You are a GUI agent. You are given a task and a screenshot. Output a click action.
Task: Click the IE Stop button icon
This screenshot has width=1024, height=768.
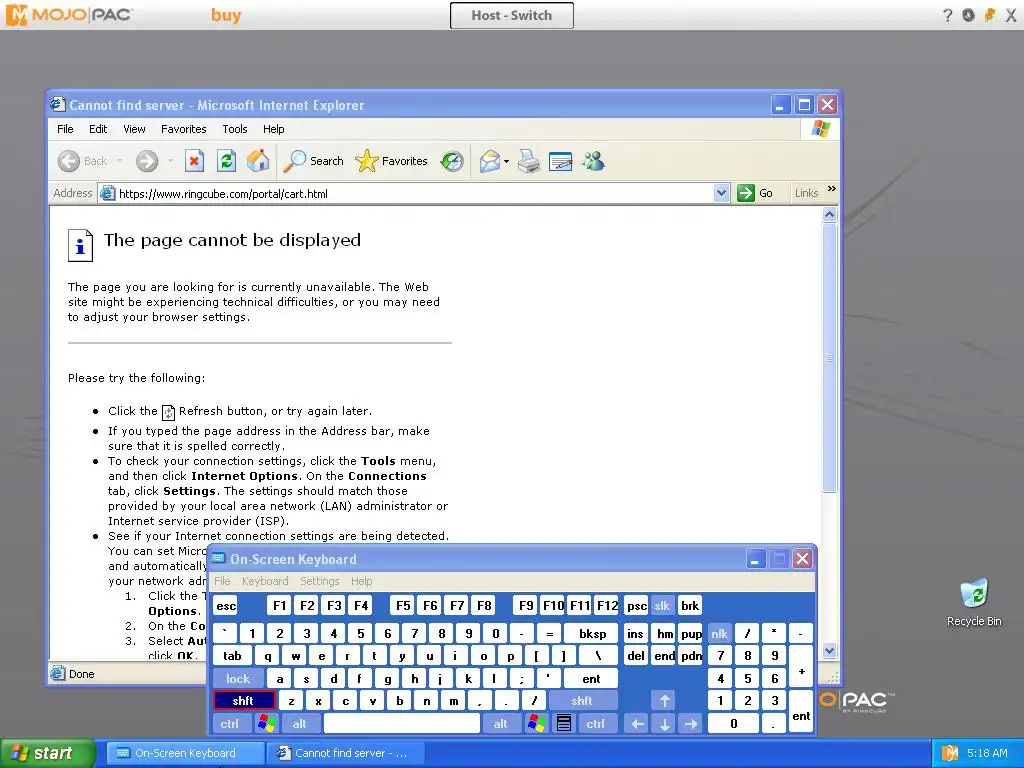pos(194,161)
